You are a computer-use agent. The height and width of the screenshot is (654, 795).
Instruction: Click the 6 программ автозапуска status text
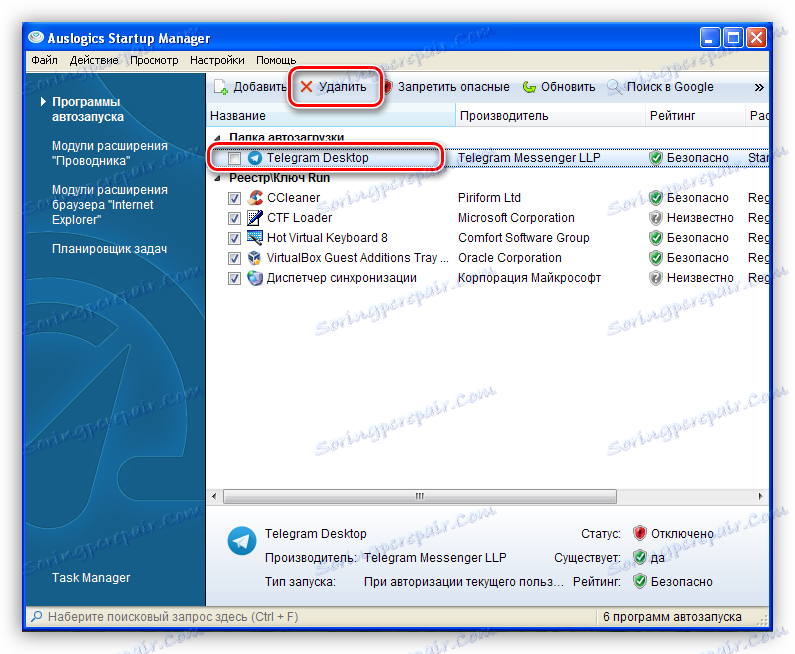672,616
